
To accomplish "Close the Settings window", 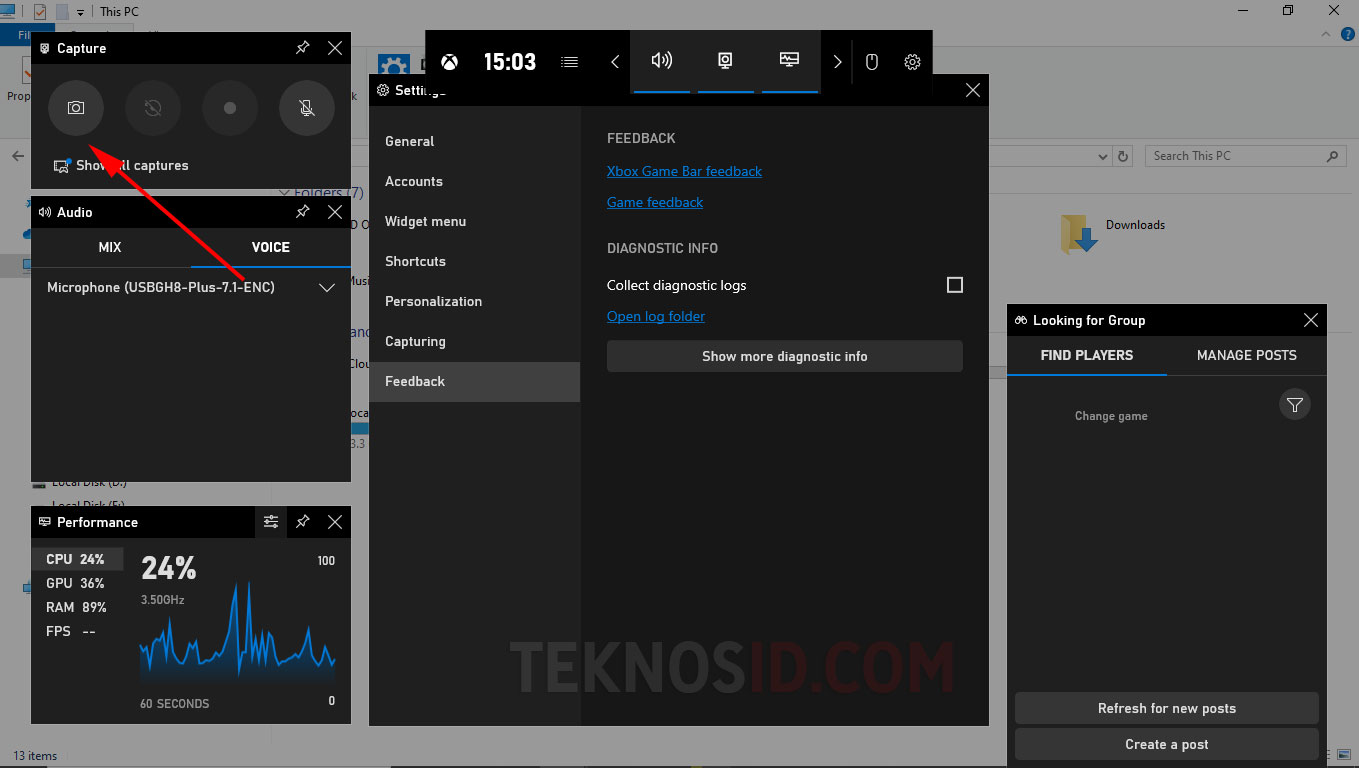I will [973, 90].
